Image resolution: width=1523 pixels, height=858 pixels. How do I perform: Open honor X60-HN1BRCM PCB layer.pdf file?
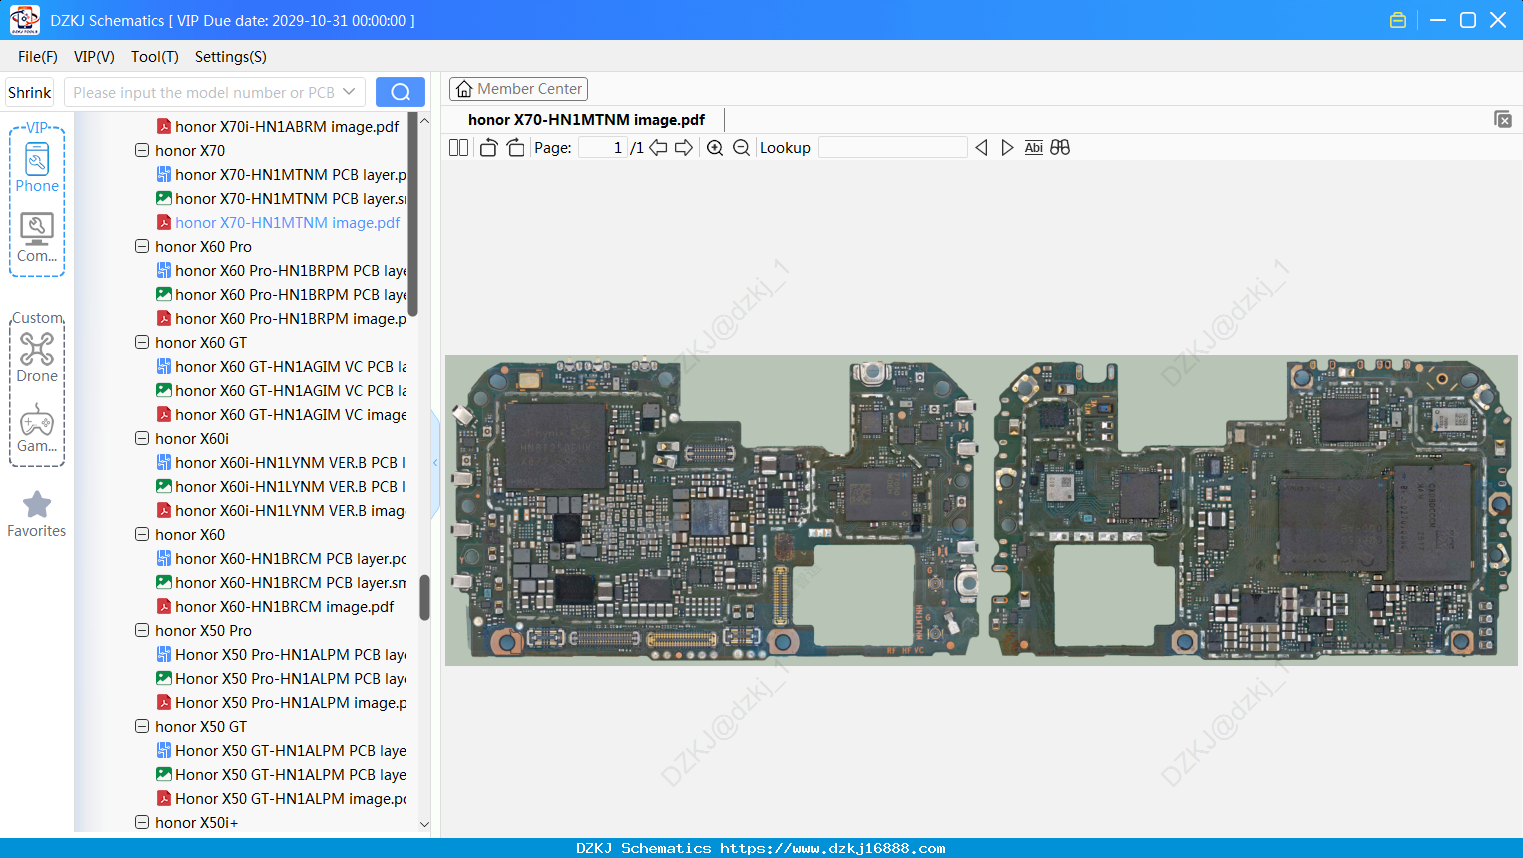click(282, 559)
